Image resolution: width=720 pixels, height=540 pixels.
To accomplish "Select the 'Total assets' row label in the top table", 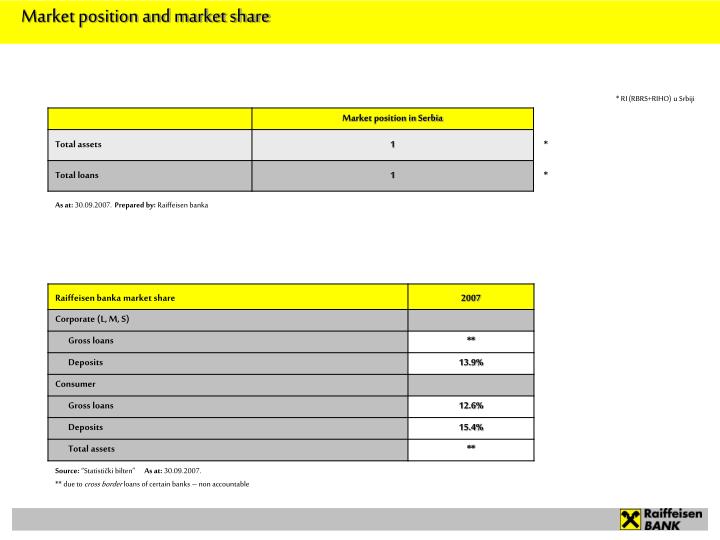I will (78, 144).
